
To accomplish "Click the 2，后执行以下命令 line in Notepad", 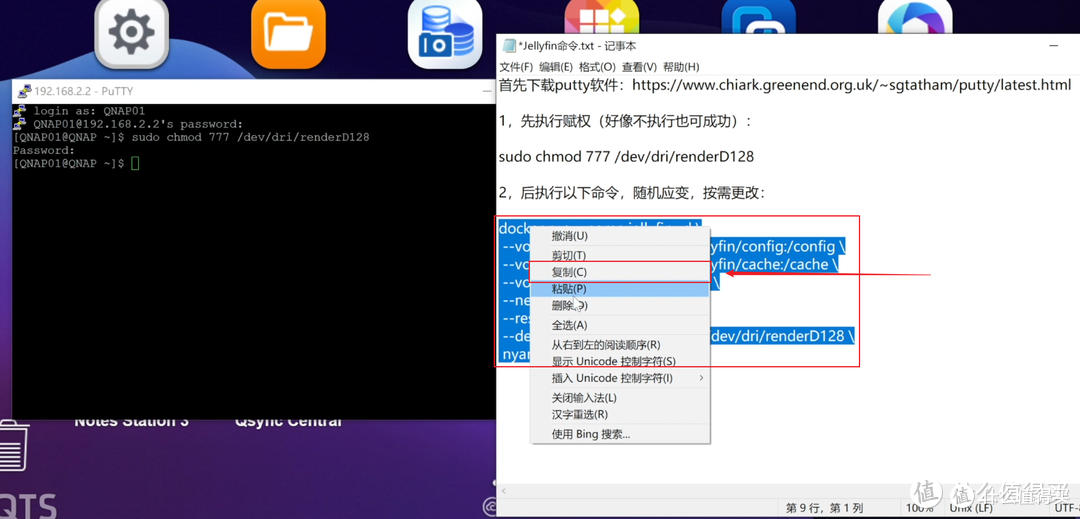I will 632,193.
